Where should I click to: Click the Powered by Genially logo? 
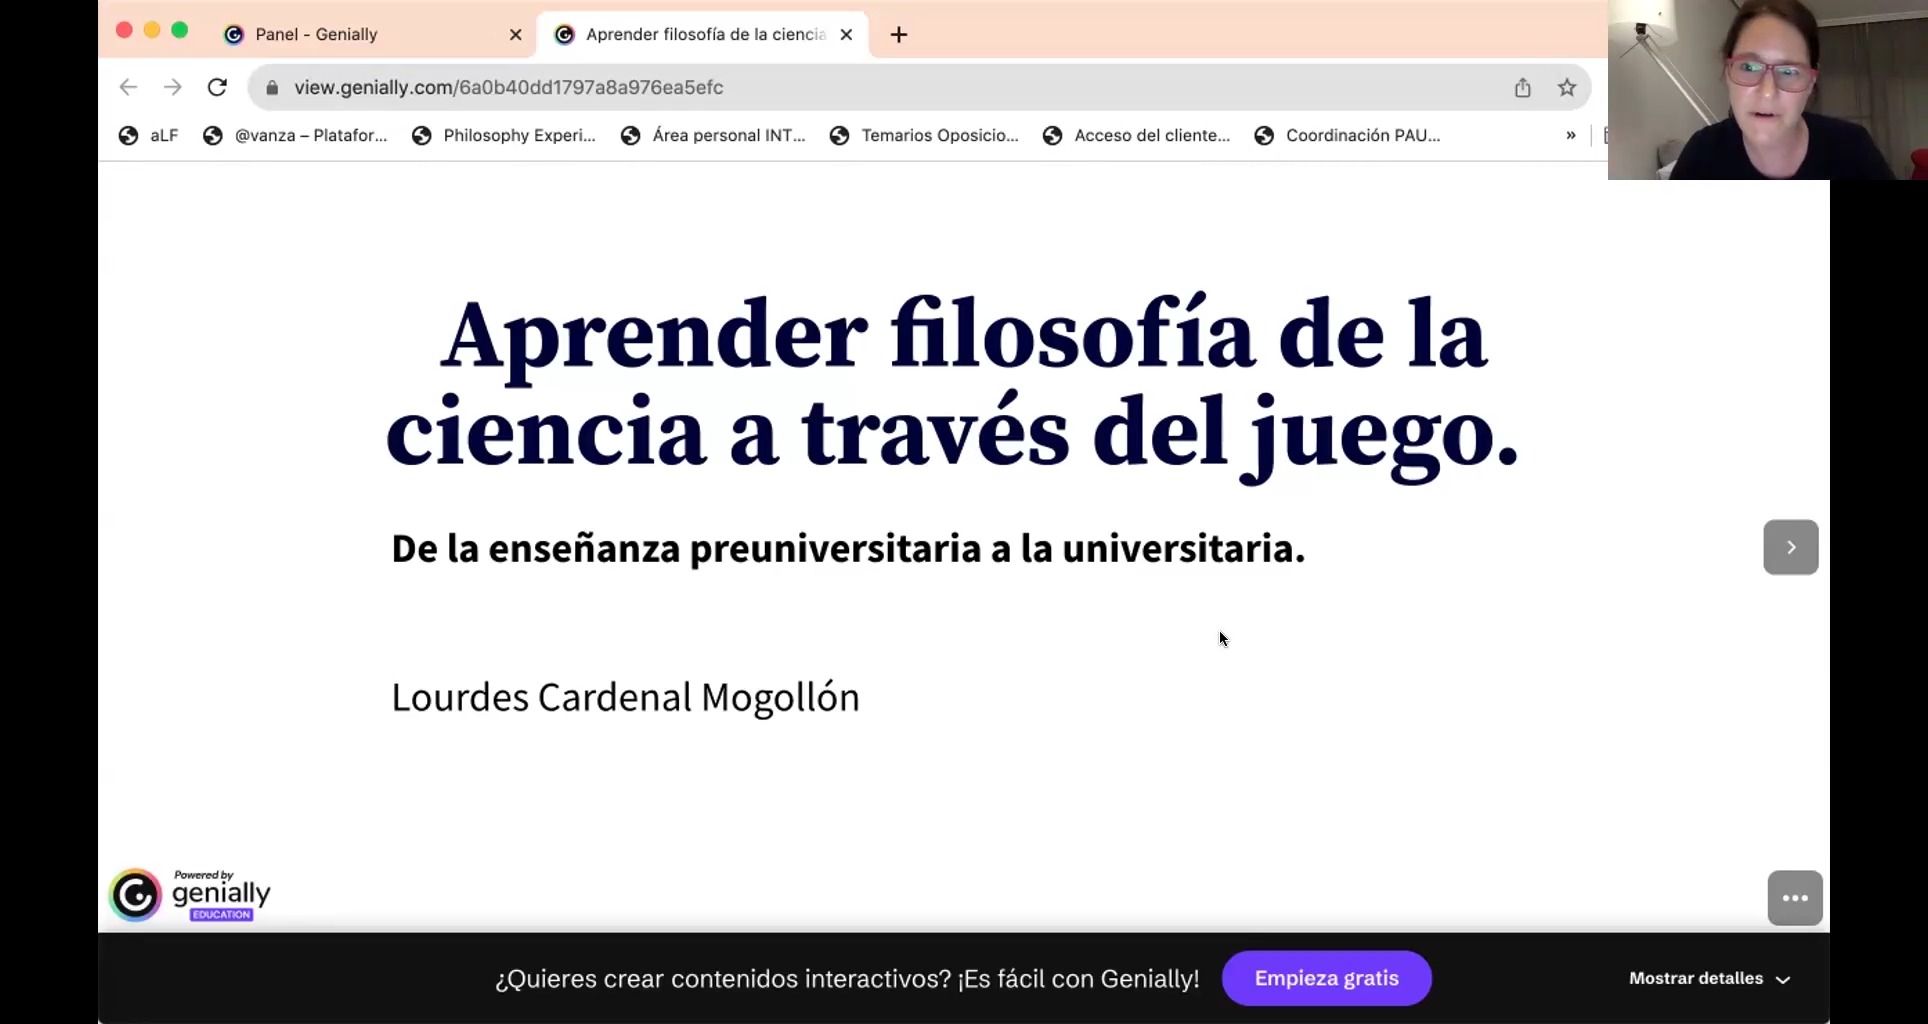(x=190, y=895)
